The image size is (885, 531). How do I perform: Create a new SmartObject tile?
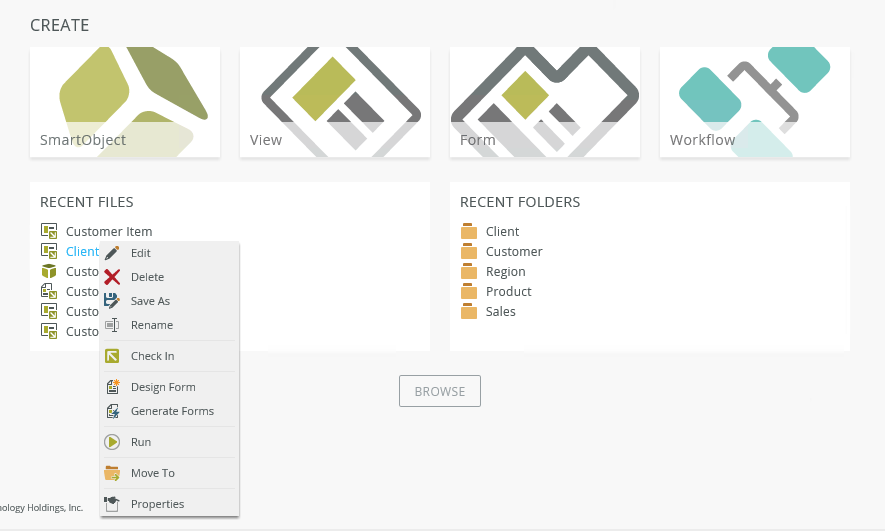pos(125,102)
